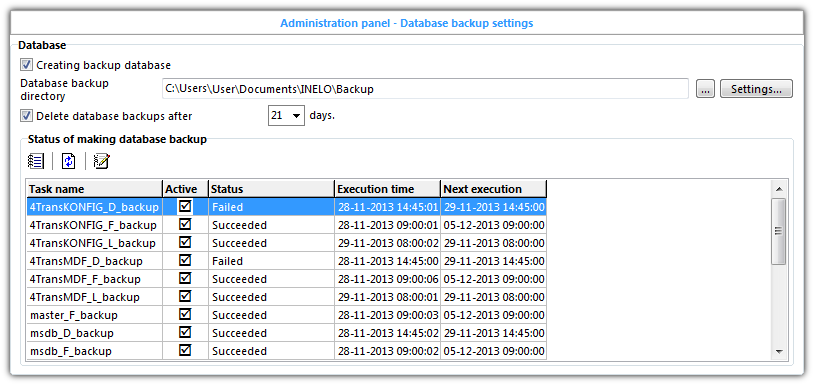Click the scrollbar up arrow in task list
Screen dimensions: 814x385
click(778, 189)
